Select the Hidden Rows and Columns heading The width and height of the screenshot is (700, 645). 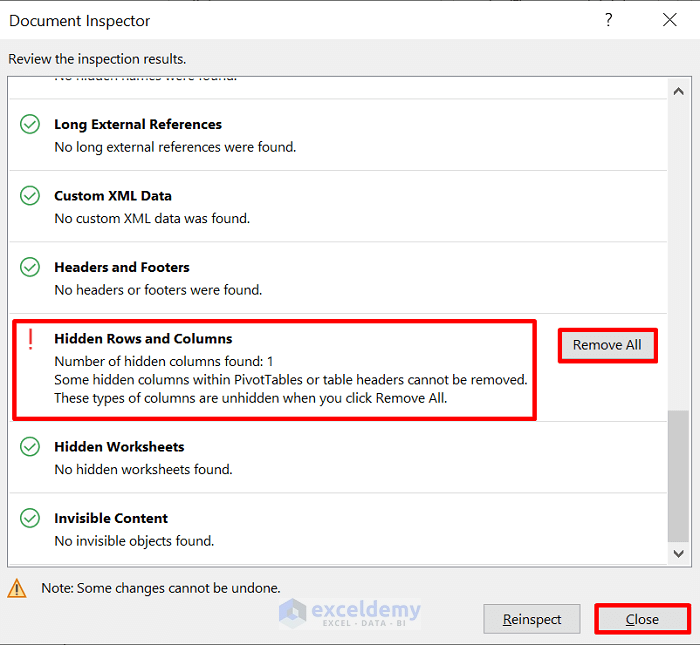pos(143,339)
